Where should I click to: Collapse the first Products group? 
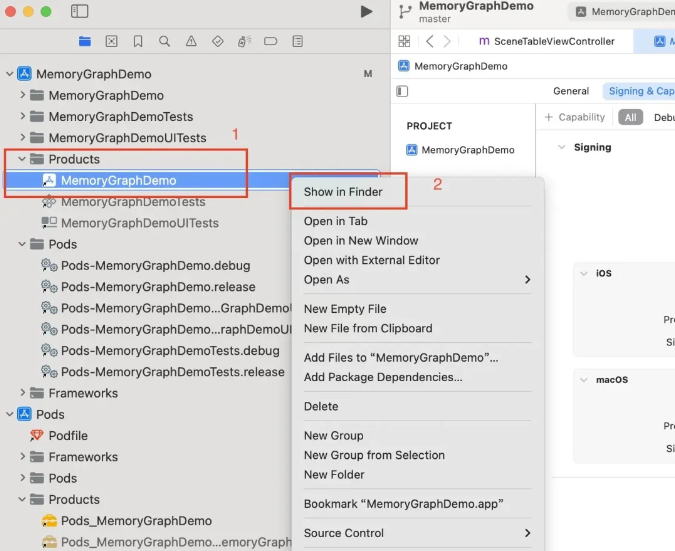tap(22, 159)
